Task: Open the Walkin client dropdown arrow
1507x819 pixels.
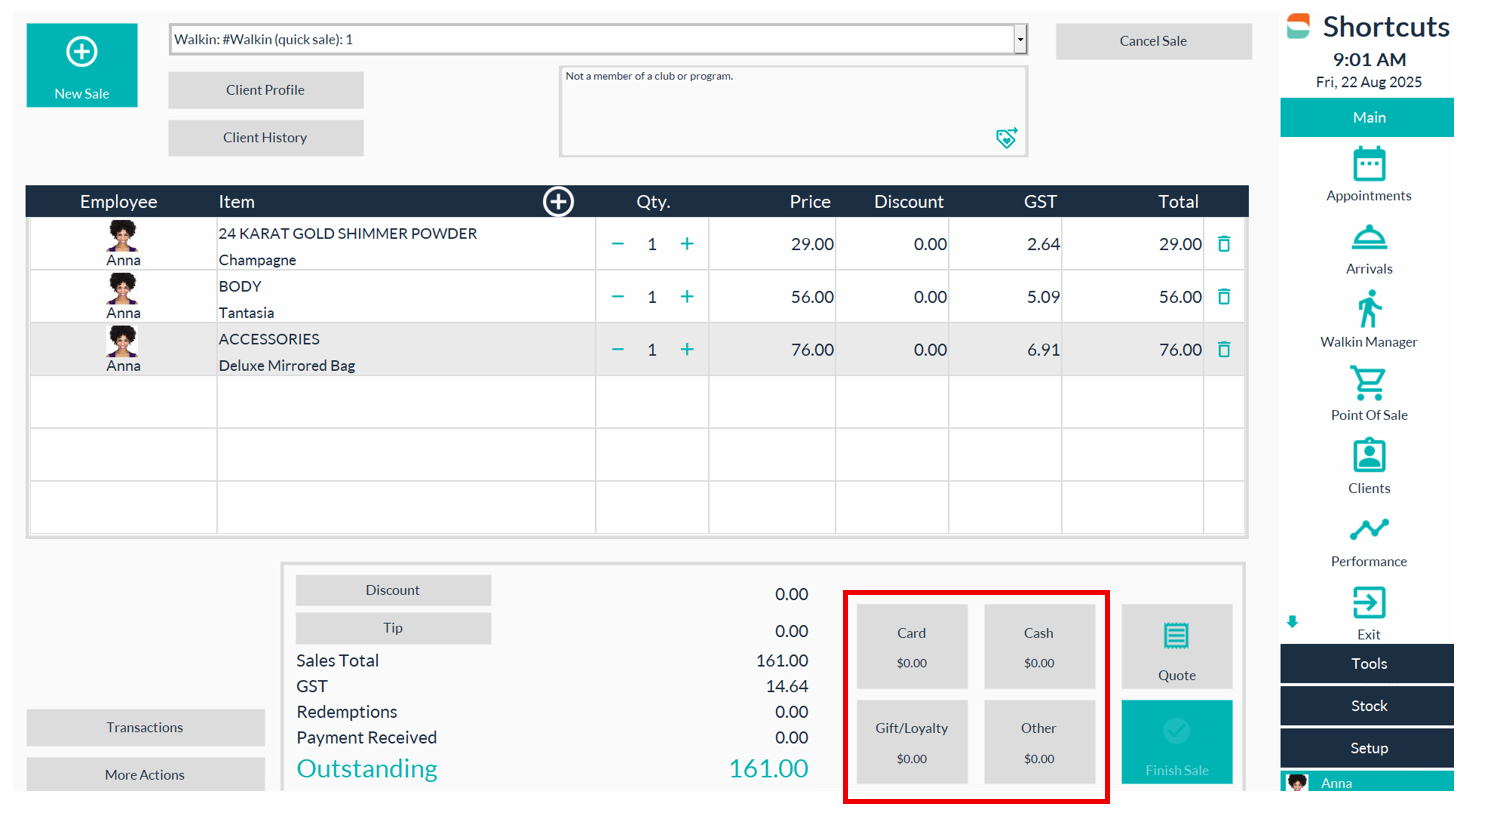Action: [1020, 40]
